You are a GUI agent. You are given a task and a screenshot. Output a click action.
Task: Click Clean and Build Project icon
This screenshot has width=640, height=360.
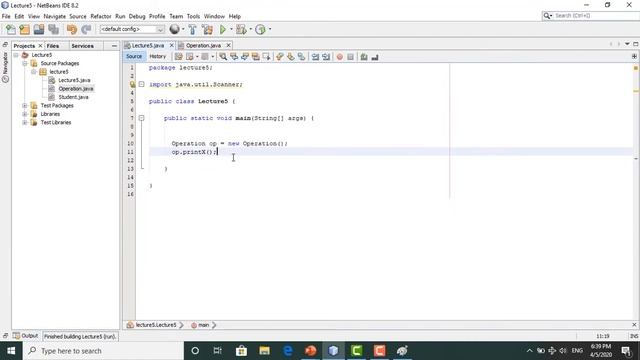tap(207, 29)
